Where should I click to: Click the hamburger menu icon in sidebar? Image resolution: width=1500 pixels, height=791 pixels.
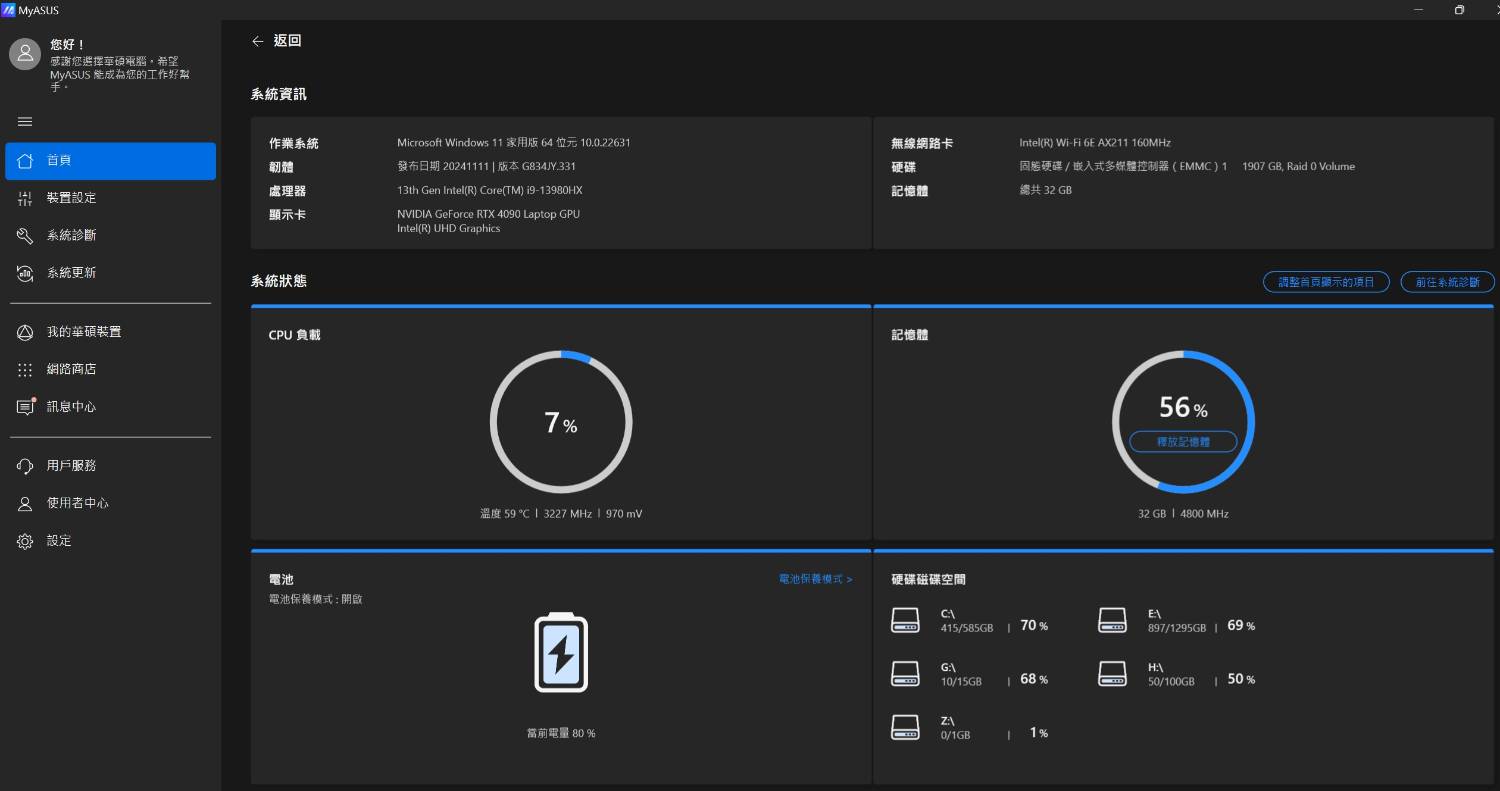25,122
